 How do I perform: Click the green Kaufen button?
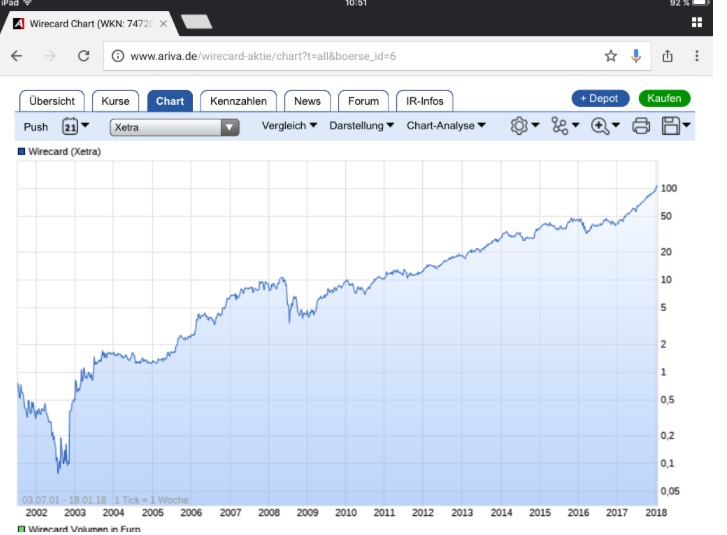point(664,98)
